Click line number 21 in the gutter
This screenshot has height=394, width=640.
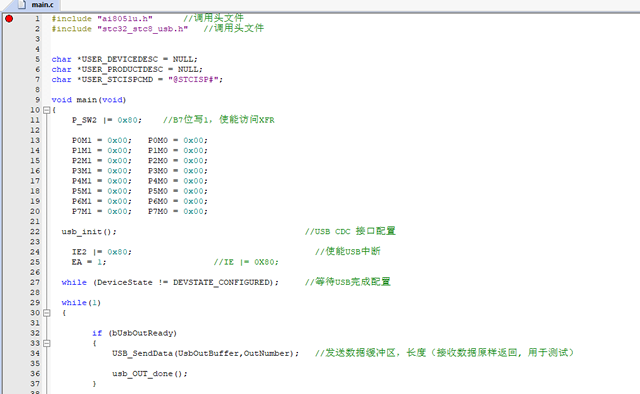click(35, 222)
